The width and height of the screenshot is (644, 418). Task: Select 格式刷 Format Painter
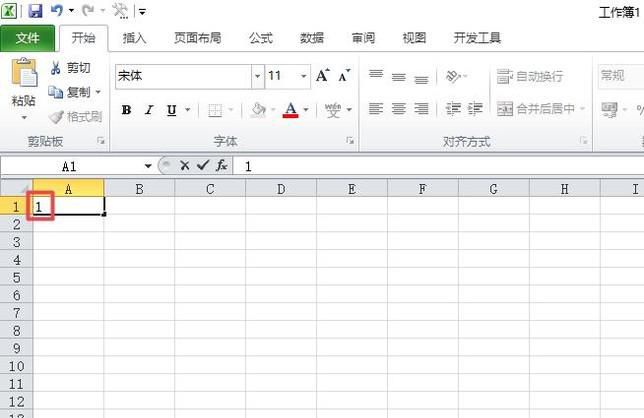click(75, 117)
